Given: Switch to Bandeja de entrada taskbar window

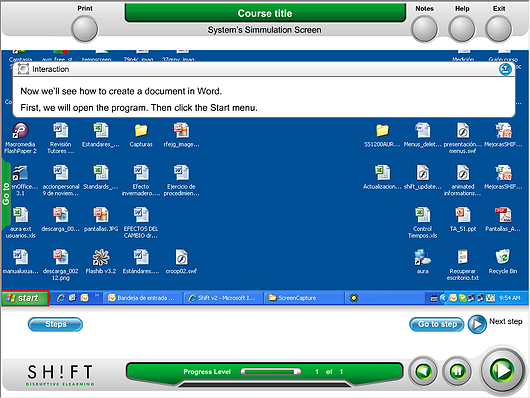Looking at the screenshot, I should [x=143, y=298].
